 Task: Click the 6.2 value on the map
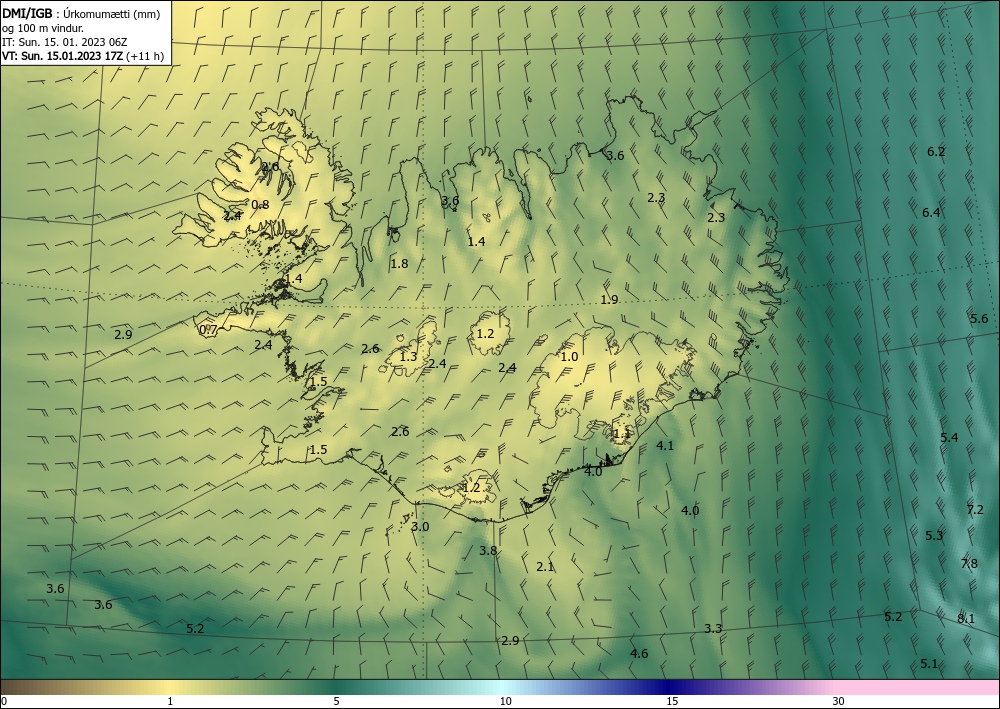(936, 152)
